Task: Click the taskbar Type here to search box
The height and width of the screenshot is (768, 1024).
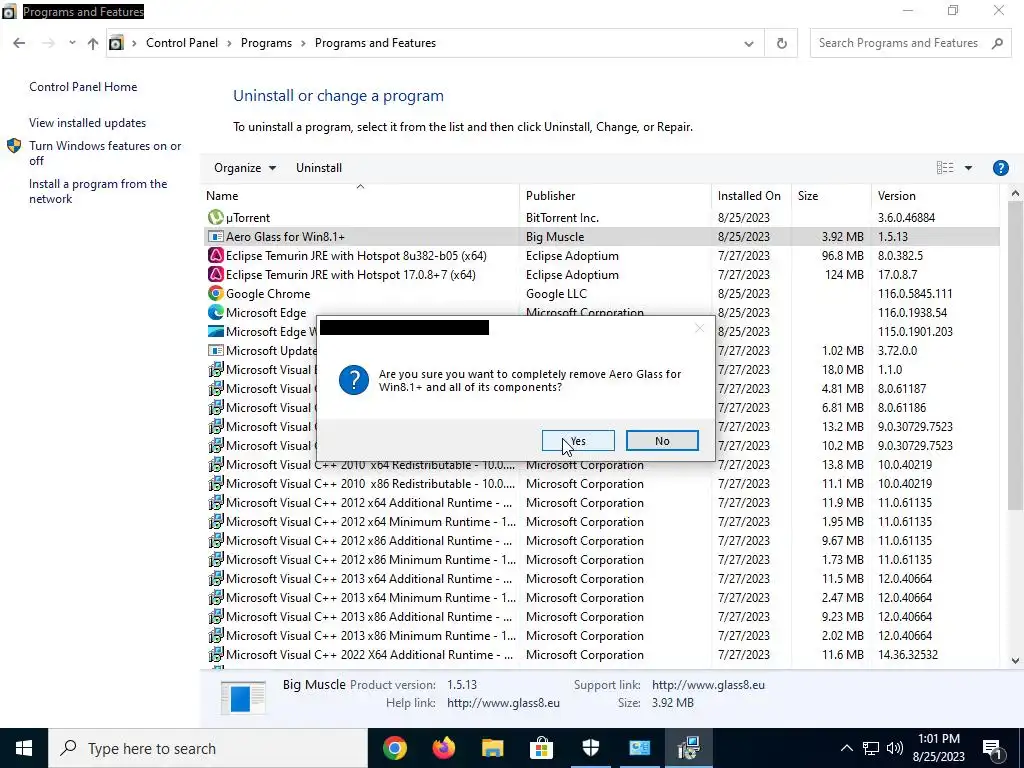Action: [208, 748]
